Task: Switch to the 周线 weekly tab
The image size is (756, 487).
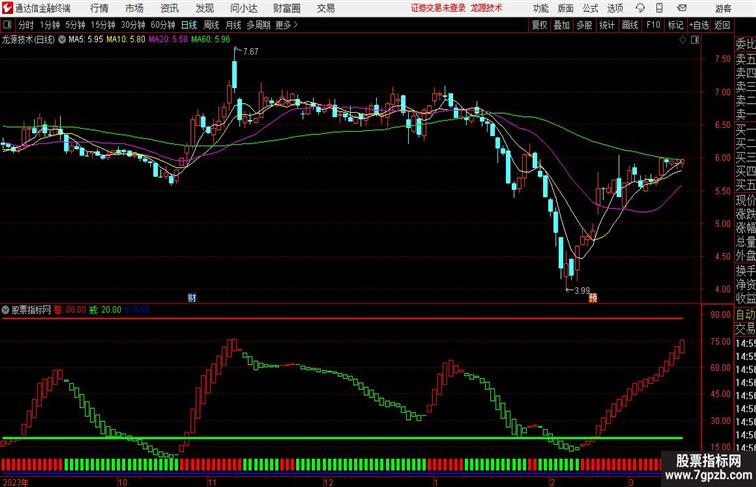Action: coord(211,25)
